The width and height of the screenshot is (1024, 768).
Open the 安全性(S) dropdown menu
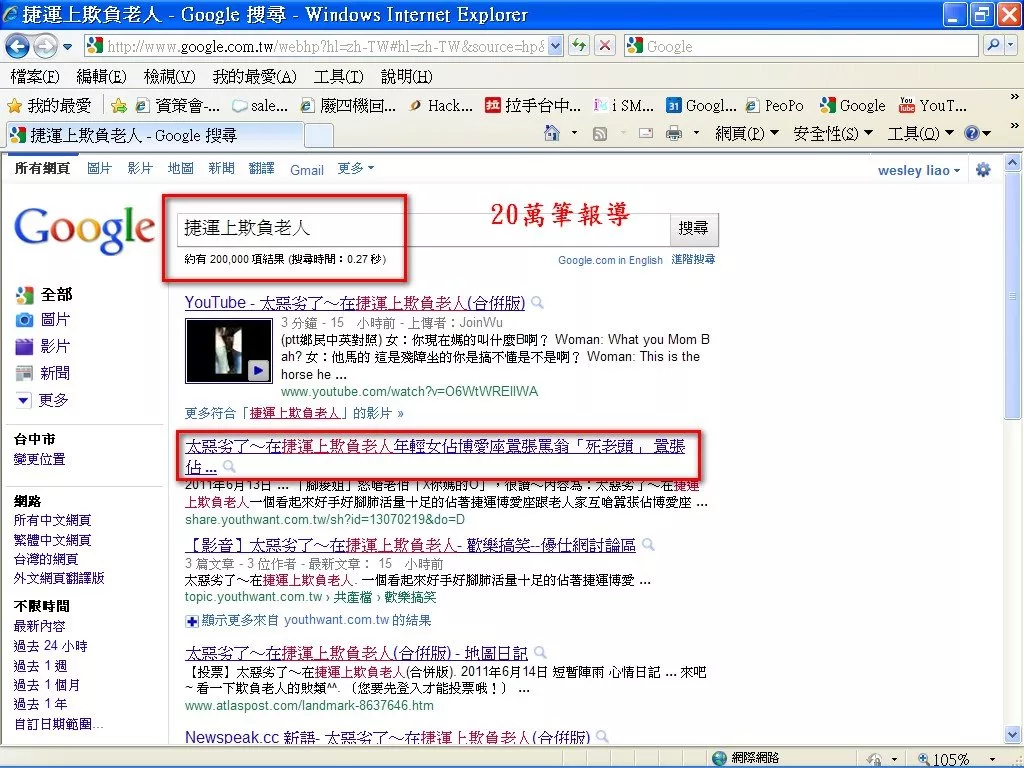coord(833,133)
